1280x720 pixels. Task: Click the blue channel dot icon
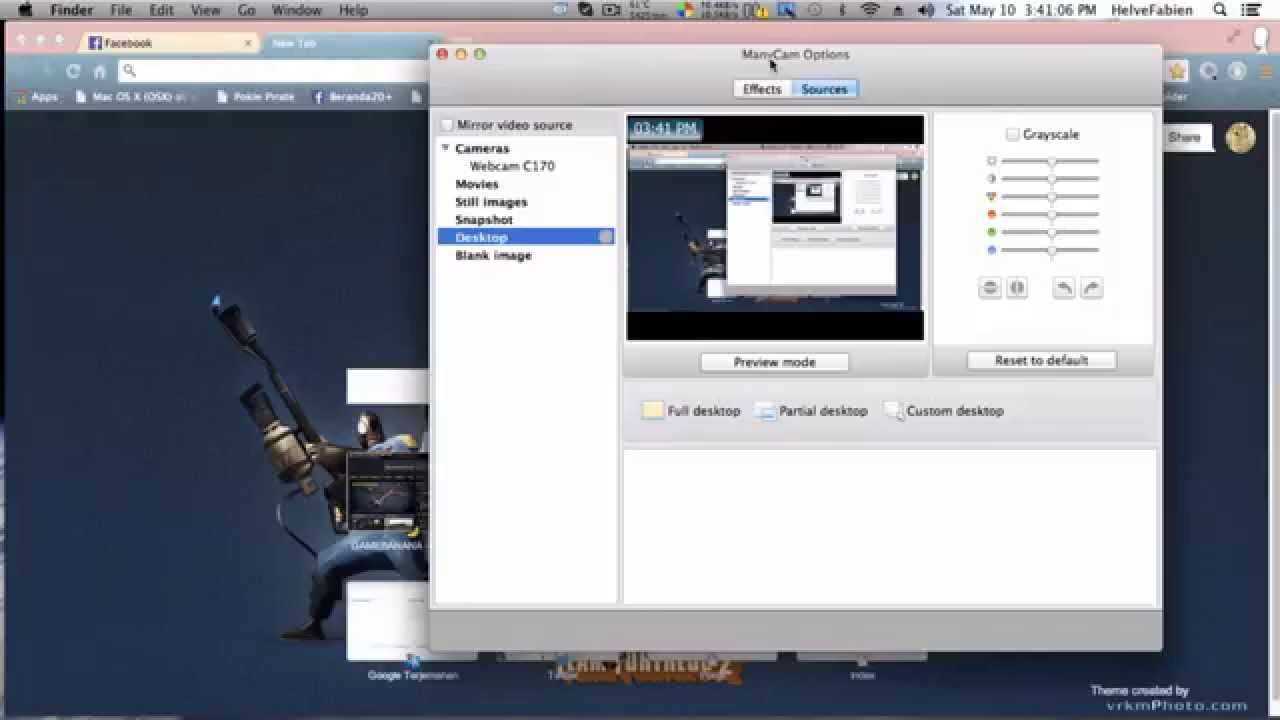991,250
